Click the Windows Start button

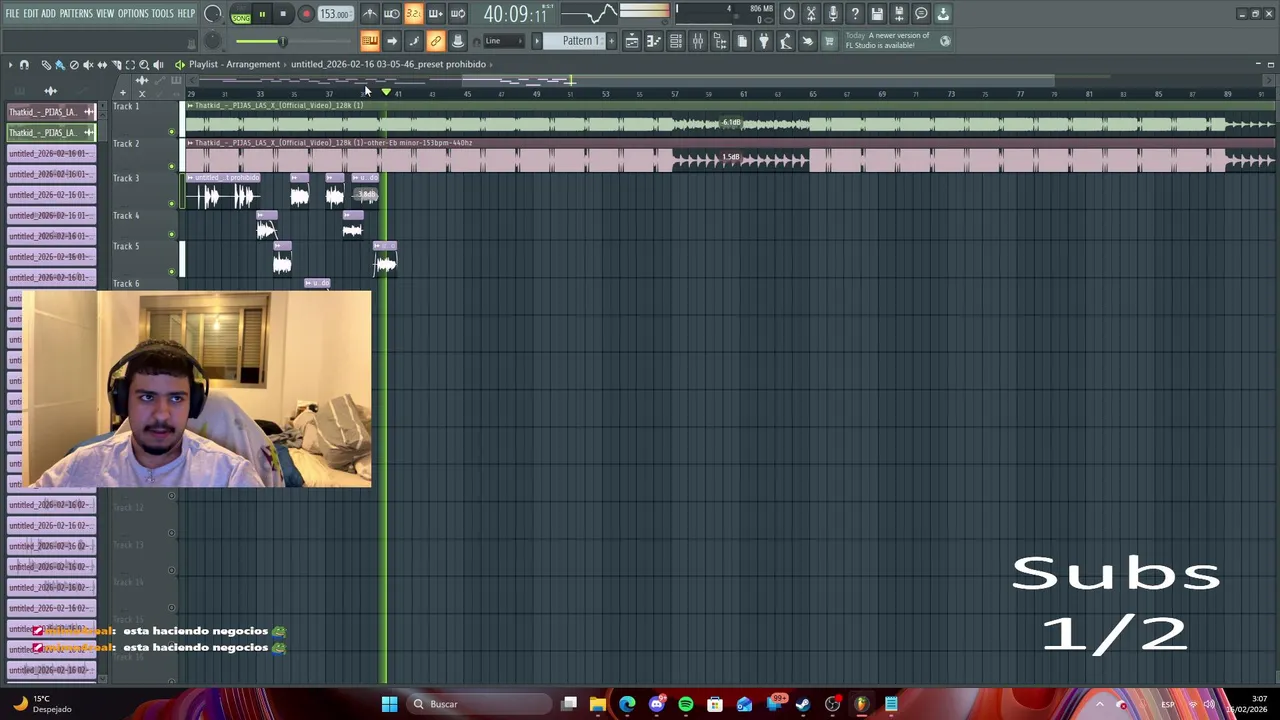[x=390, y=704]
